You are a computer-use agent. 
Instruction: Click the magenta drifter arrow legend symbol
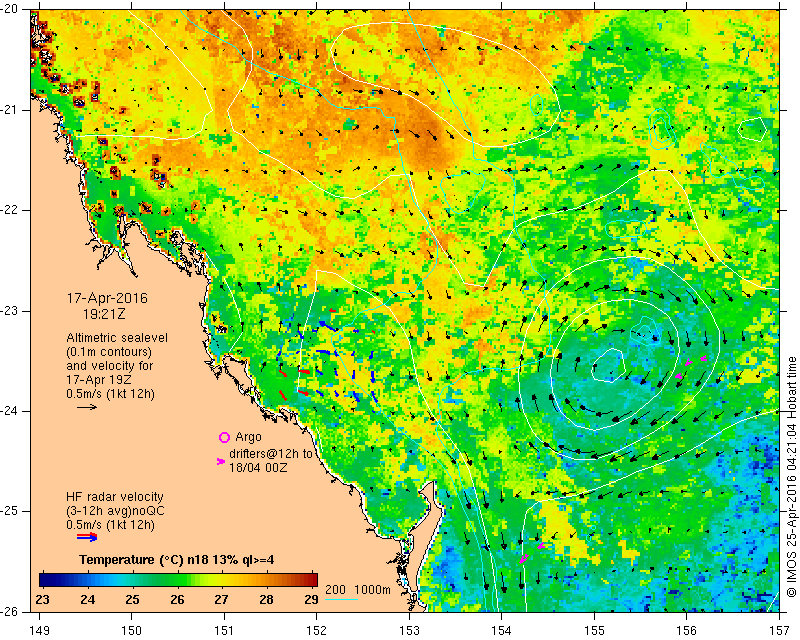pyautogui.click(x=221, y=461)
